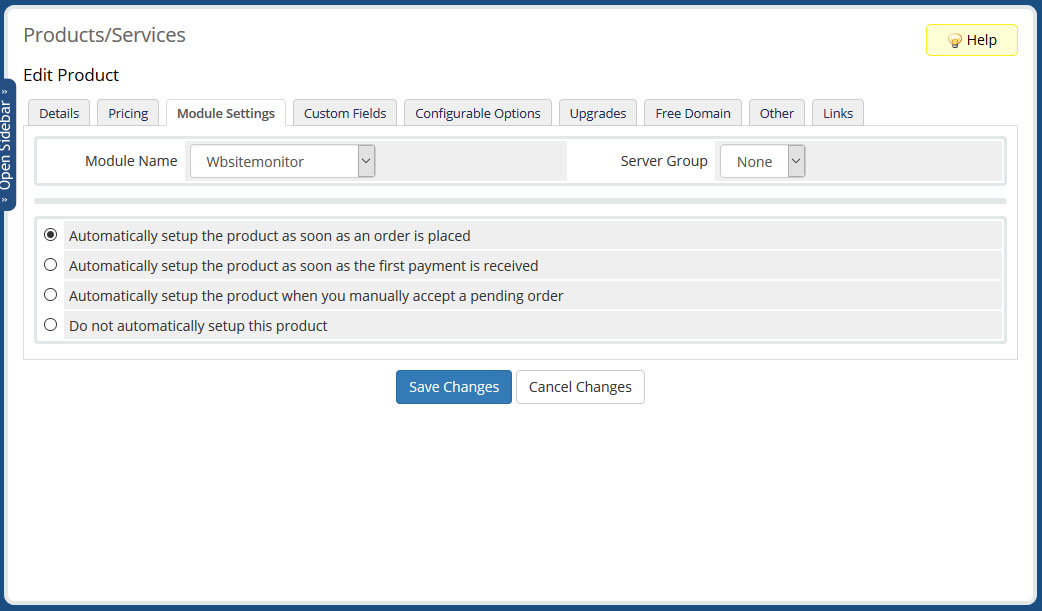Switch to the Free Domain tab
The height and width of the screenshot is (611, 1042).
[692, 113]
